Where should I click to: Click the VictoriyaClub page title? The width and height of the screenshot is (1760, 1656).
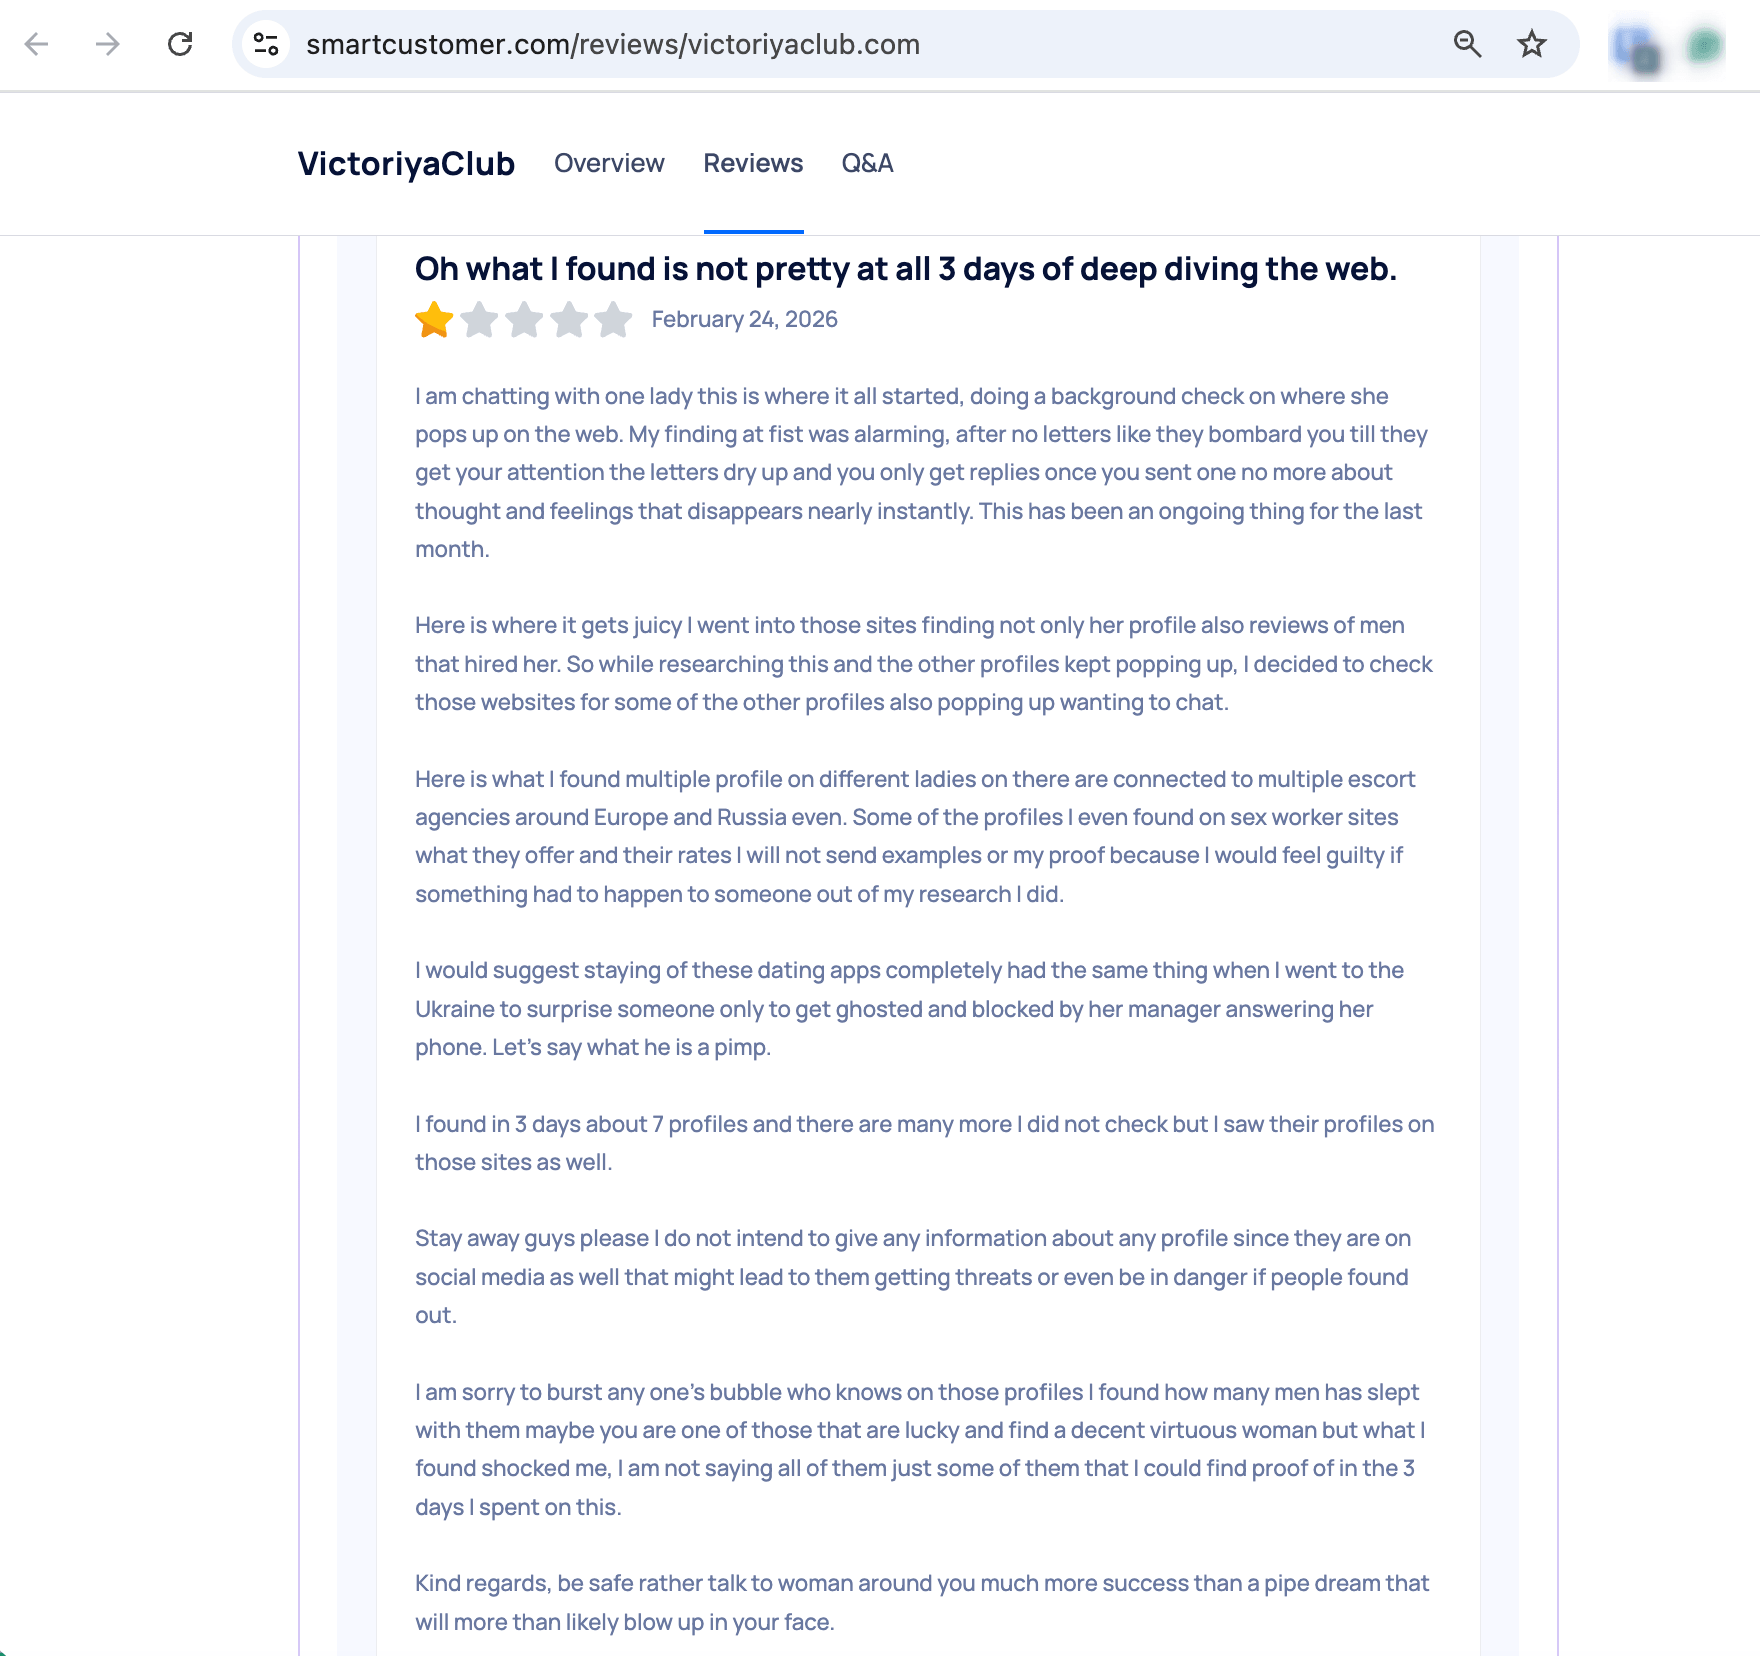click(x=406, y=164)
